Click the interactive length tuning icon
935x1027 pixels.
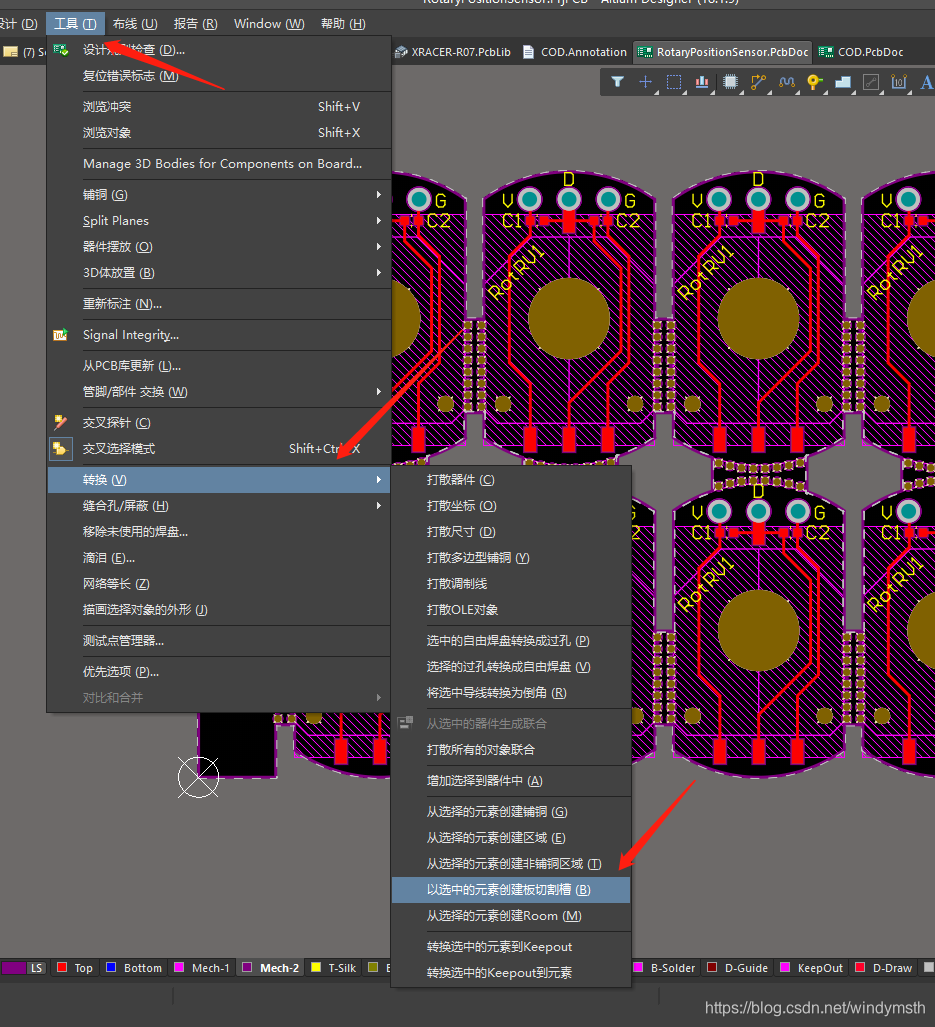coord(786,82)
